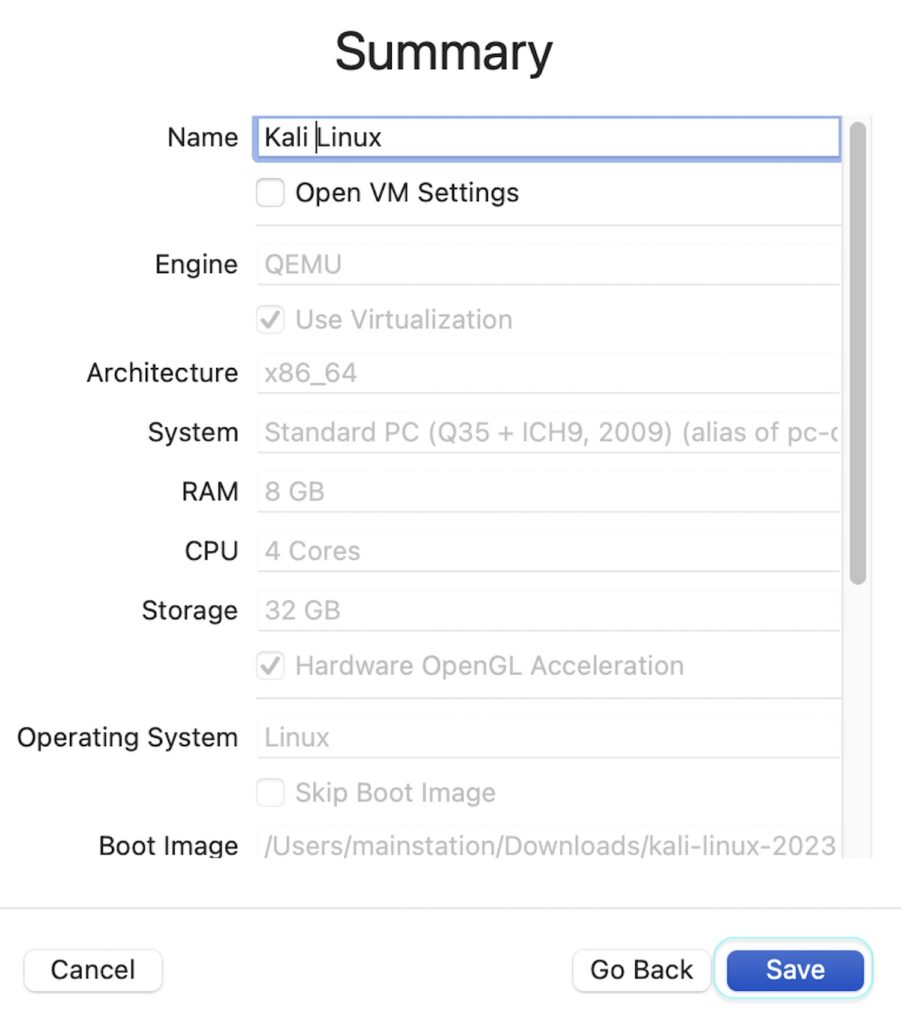
Task: Enable the Open VM Settings checkbox
Action: click(x=270, y=193)
